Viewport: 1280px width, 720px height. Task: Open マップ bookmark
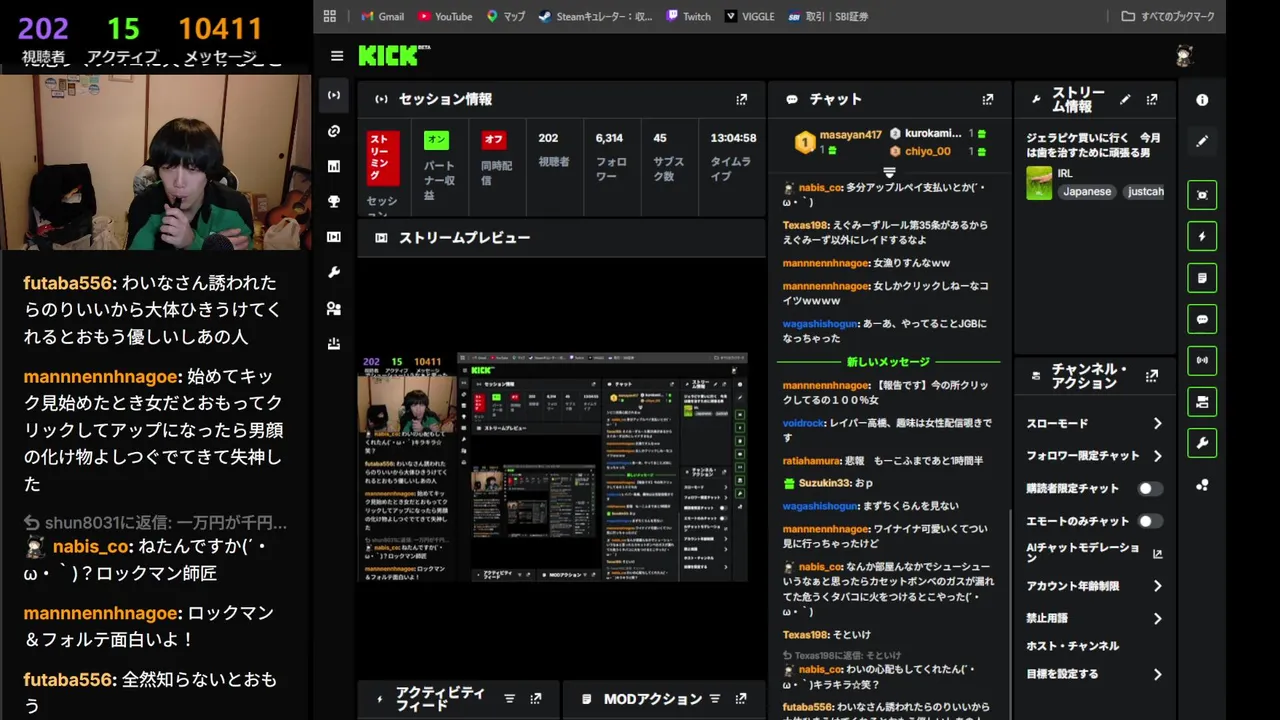coord(505,16)
